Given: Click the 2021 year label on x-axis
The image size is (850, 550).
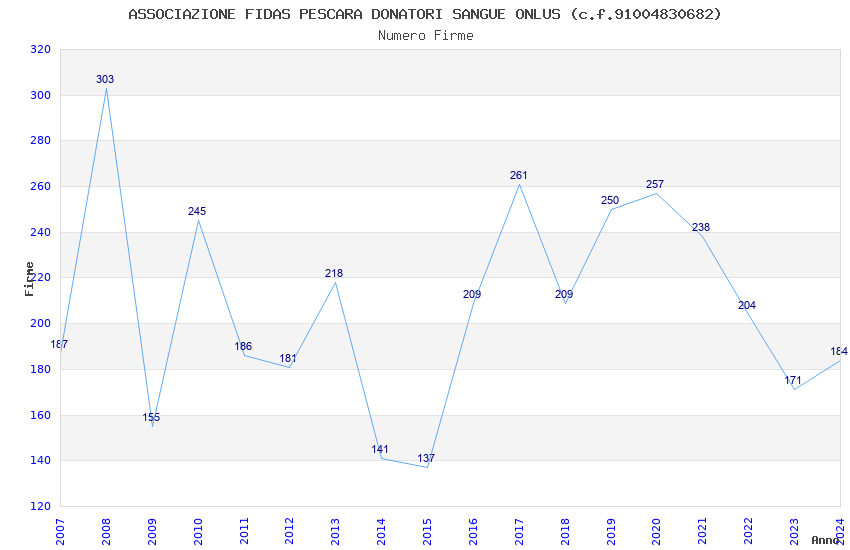Looking at the screenshot, I should tap(703, 532).
